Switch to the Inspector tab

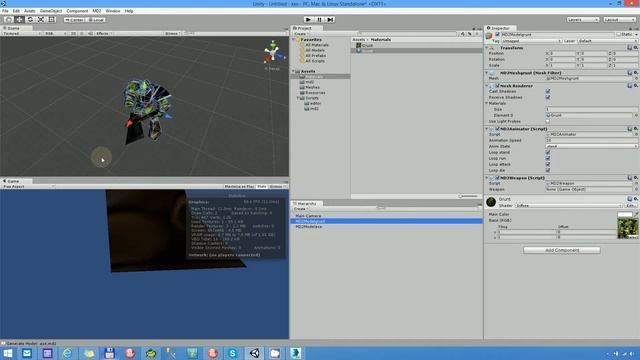500,28
